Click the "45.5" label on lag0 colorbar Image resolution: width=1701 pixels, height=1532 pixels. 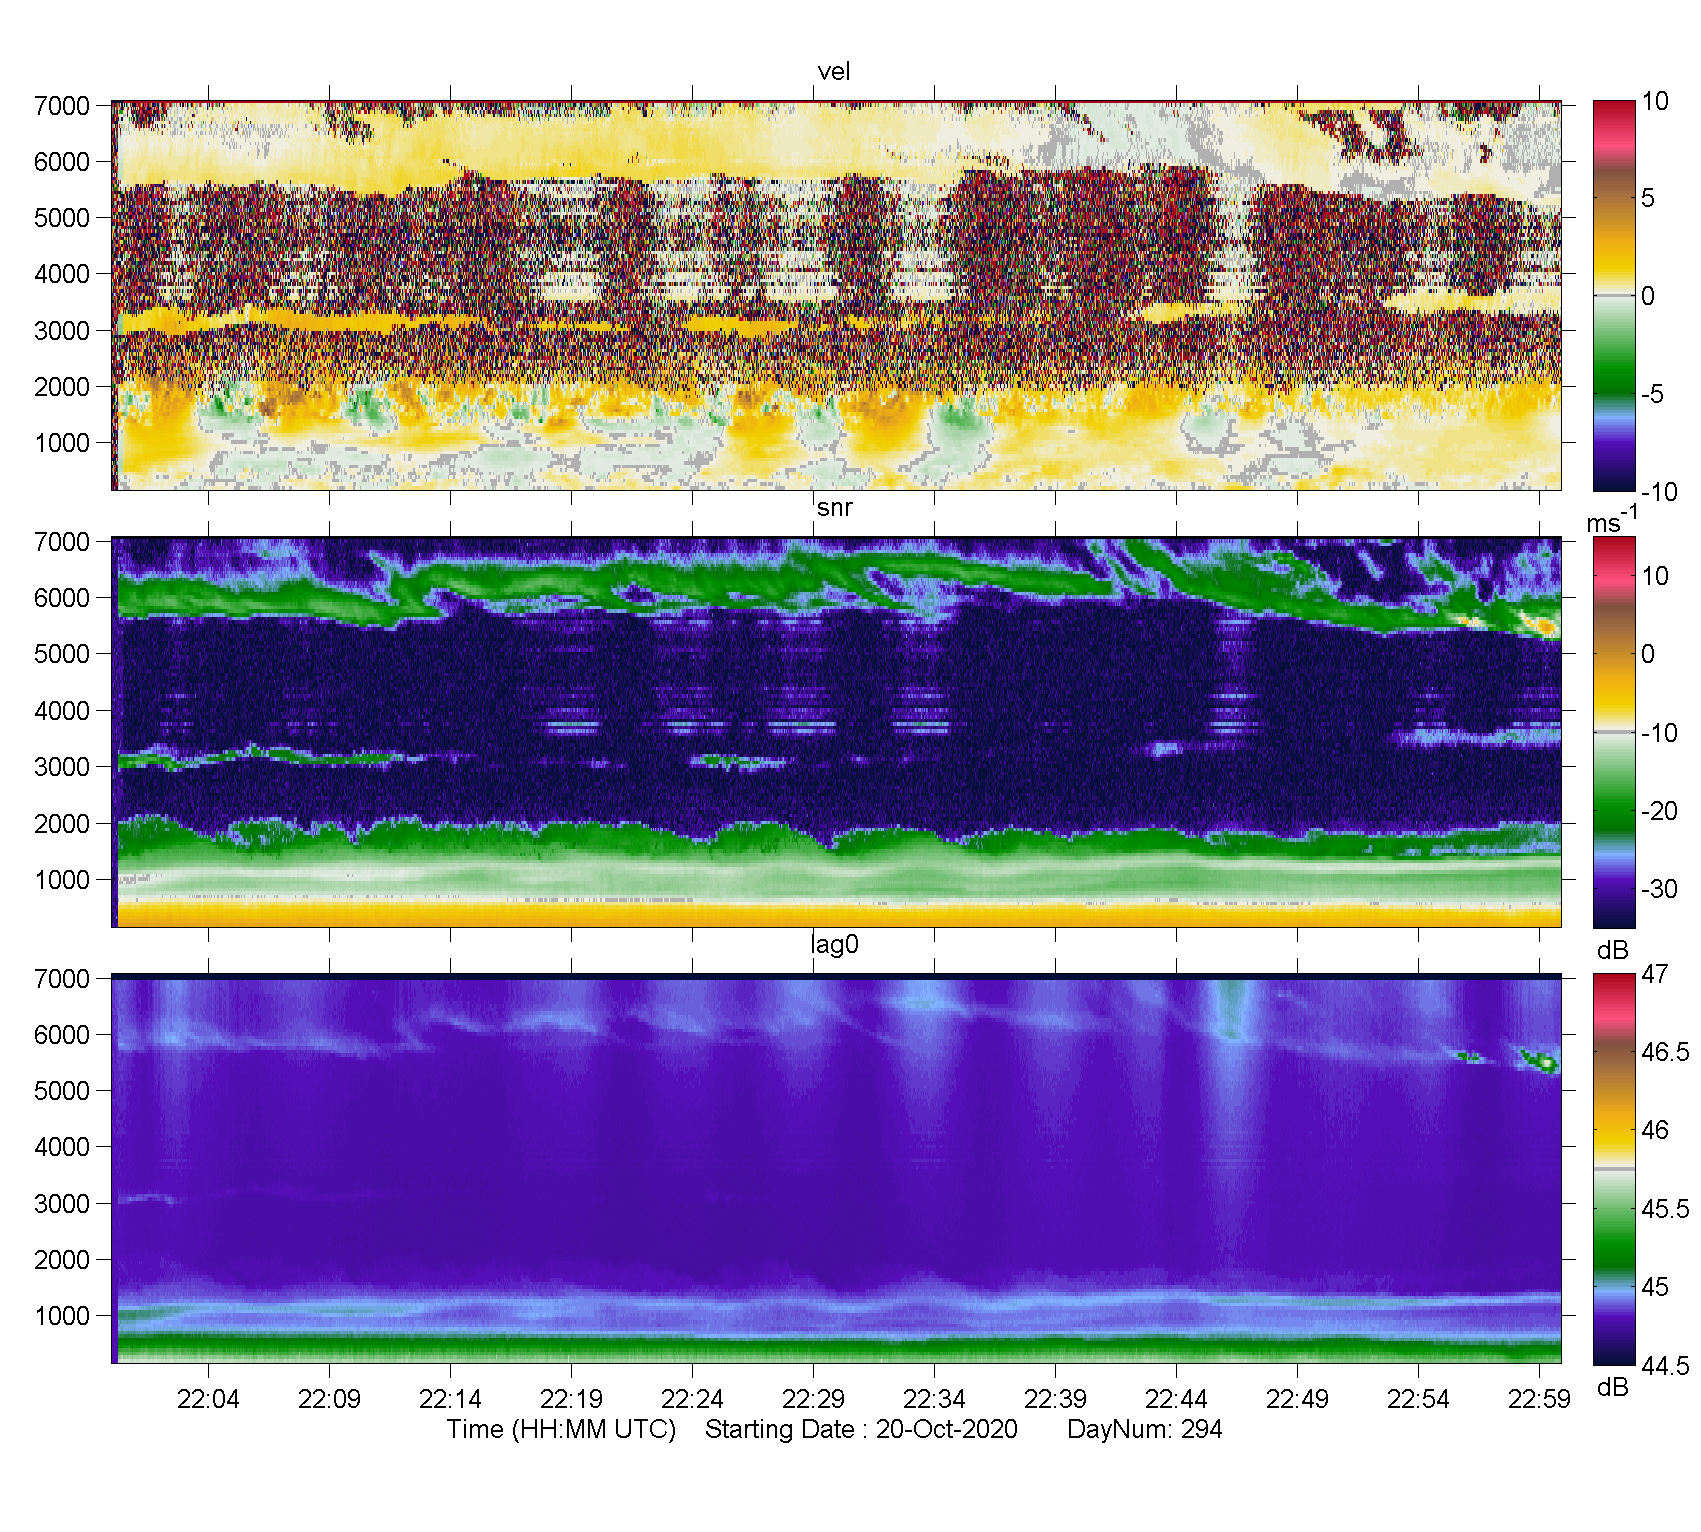pos(1665,1209)
